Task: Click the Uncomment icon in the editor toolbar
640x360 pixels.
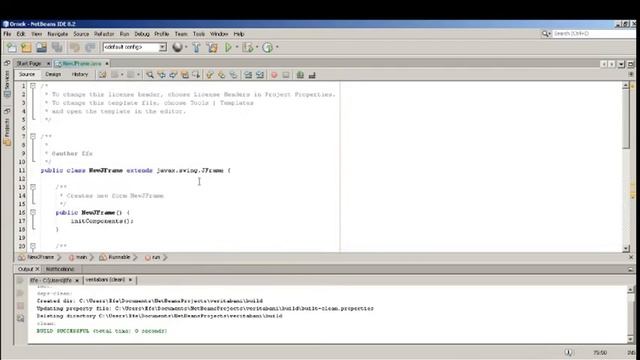Action: (x=312, y=75)
